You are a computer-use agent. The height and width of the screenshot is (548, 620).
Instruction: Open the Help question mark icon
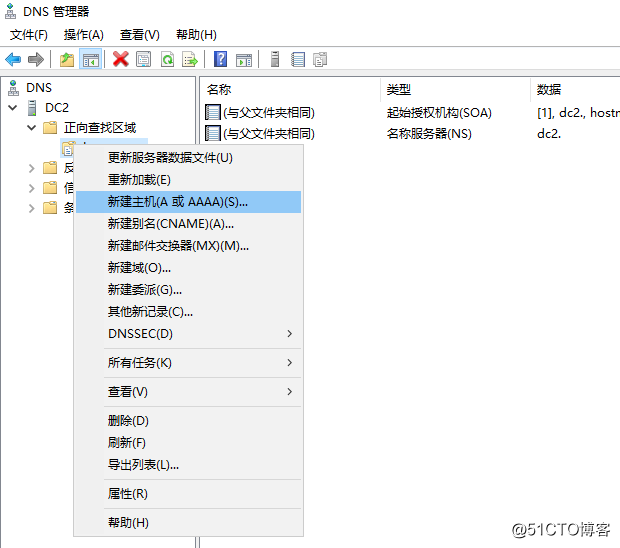[x=220, y=59]
